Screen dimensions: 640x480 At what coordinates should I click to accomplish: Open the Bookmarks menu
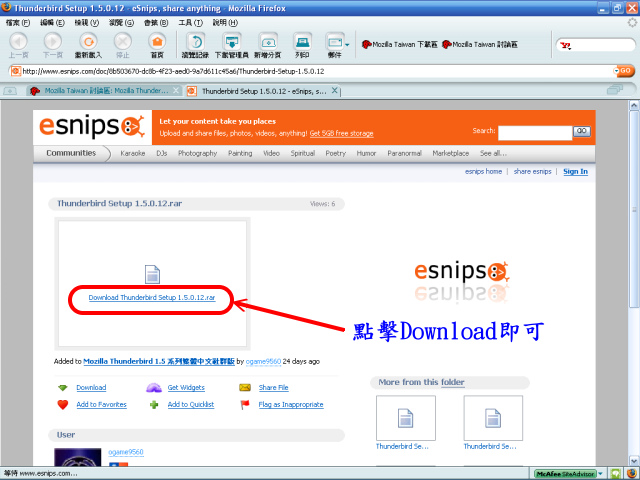click(x=156, y=22)
